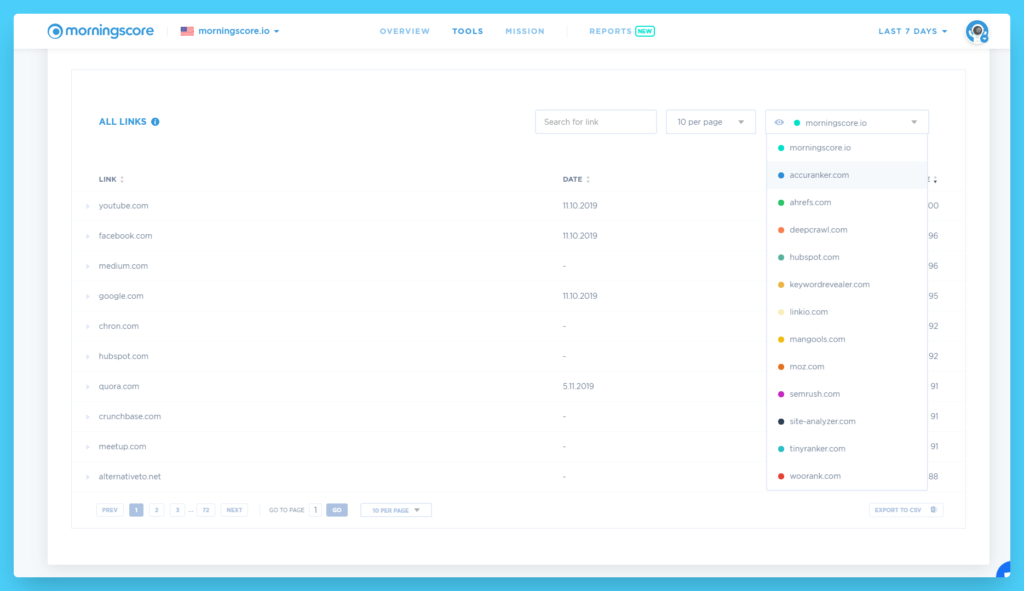This screenshot has height=591, width=1024.
Task: Expand the facebook.com row
Action: click(88, 236)
